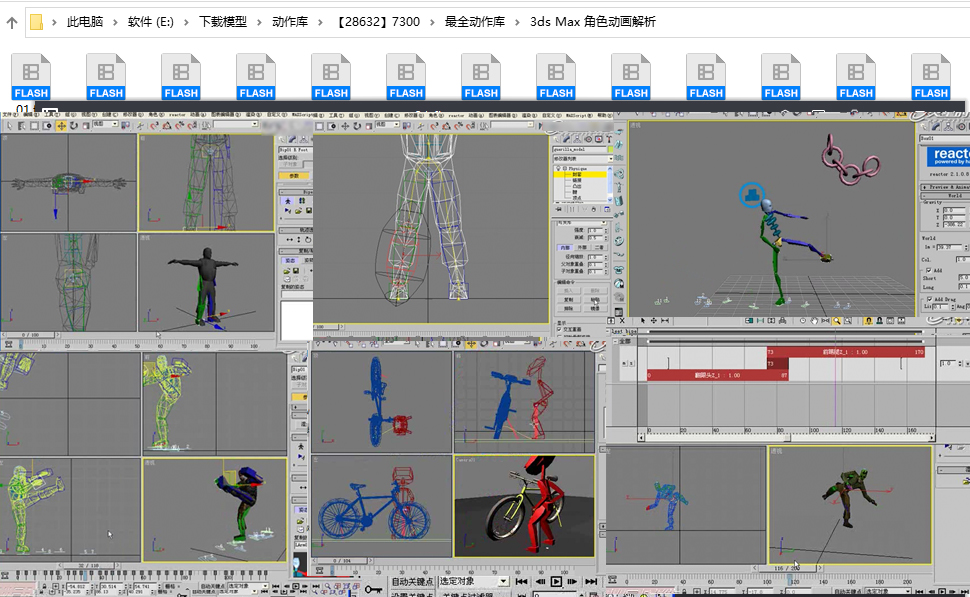Select the Select and Move tool
This screenshot has width=970, height=597.
(x=62, y=125)
